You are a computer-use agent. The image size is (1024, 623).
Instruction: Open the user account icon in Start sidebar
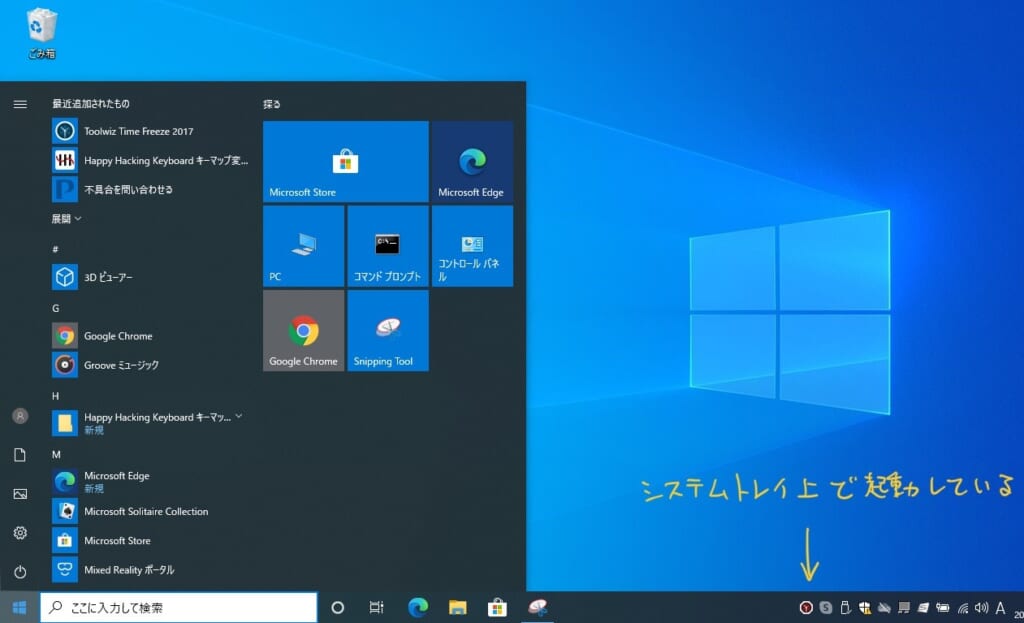(x=20, y=416)
